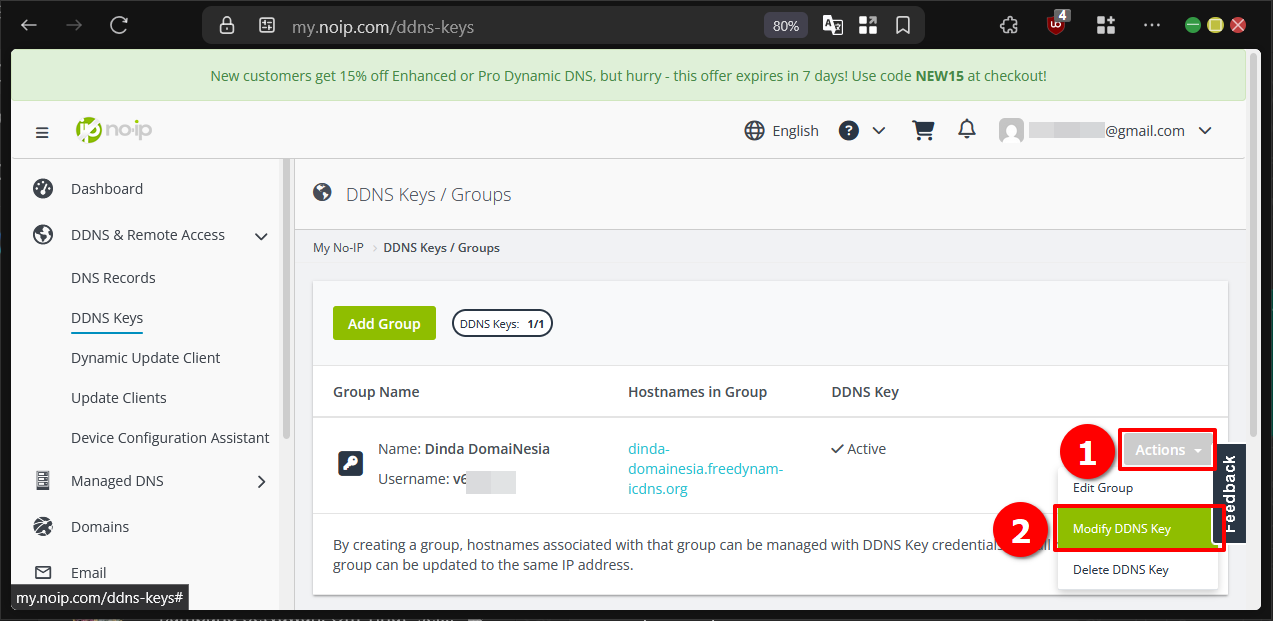This screenshot has width=1273, height=621.
Task: Click the uBlock shield icon
Action: 1057,25
